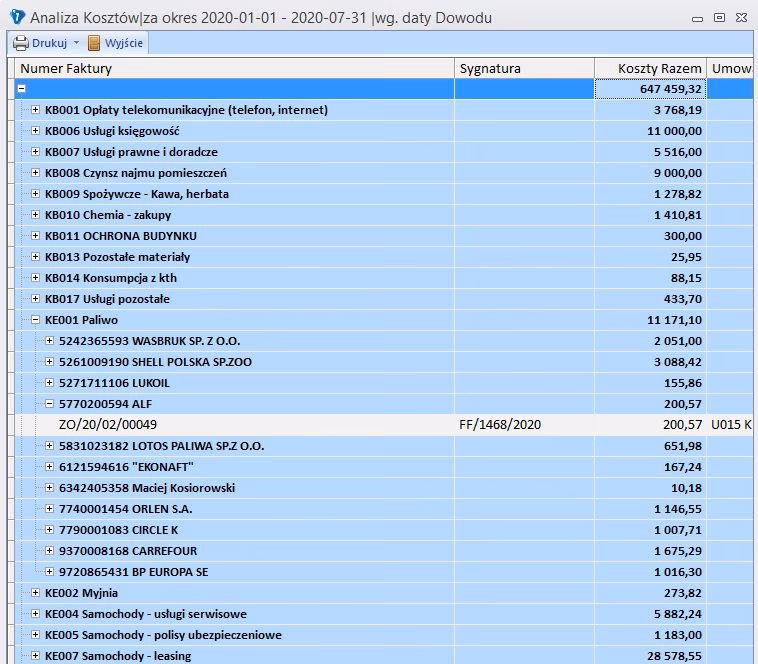
Task: Click the Wyjście exit door icon
Action: point(94,43)
